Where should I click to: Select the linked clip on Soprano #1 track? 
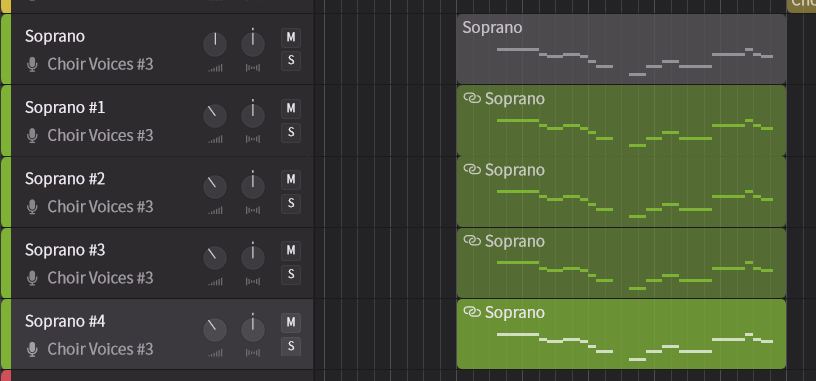(x=621, y=120)
